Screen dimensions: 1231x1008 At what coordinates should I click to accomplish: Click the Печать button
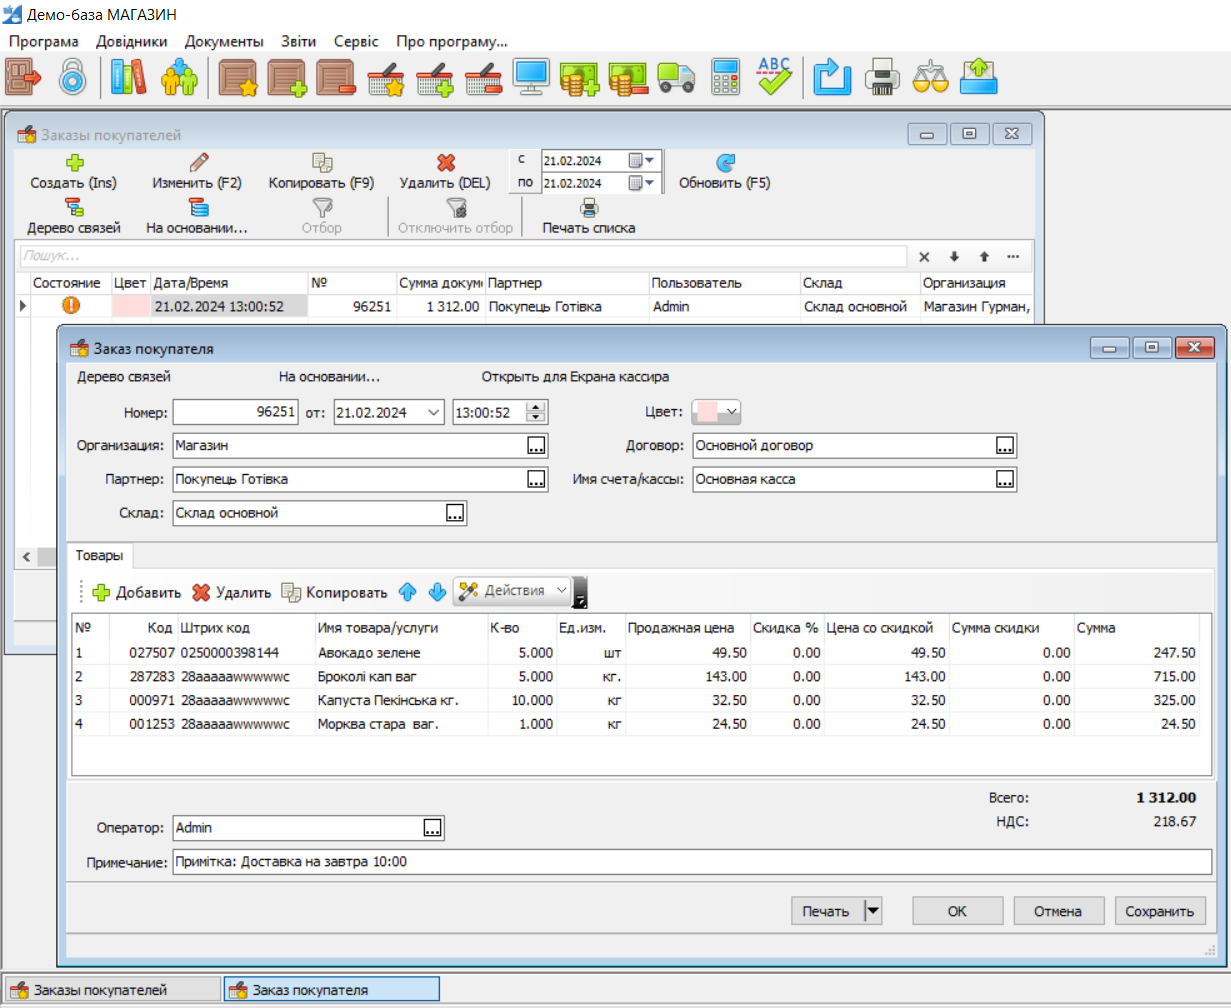(x=826, y=911)
